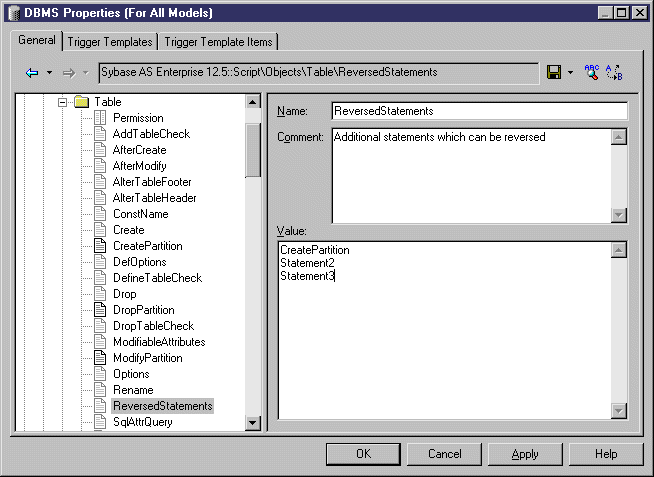The image size is (654, 477).
Task: Collapse the Table folder node
Action: click(x=63, y=102)
